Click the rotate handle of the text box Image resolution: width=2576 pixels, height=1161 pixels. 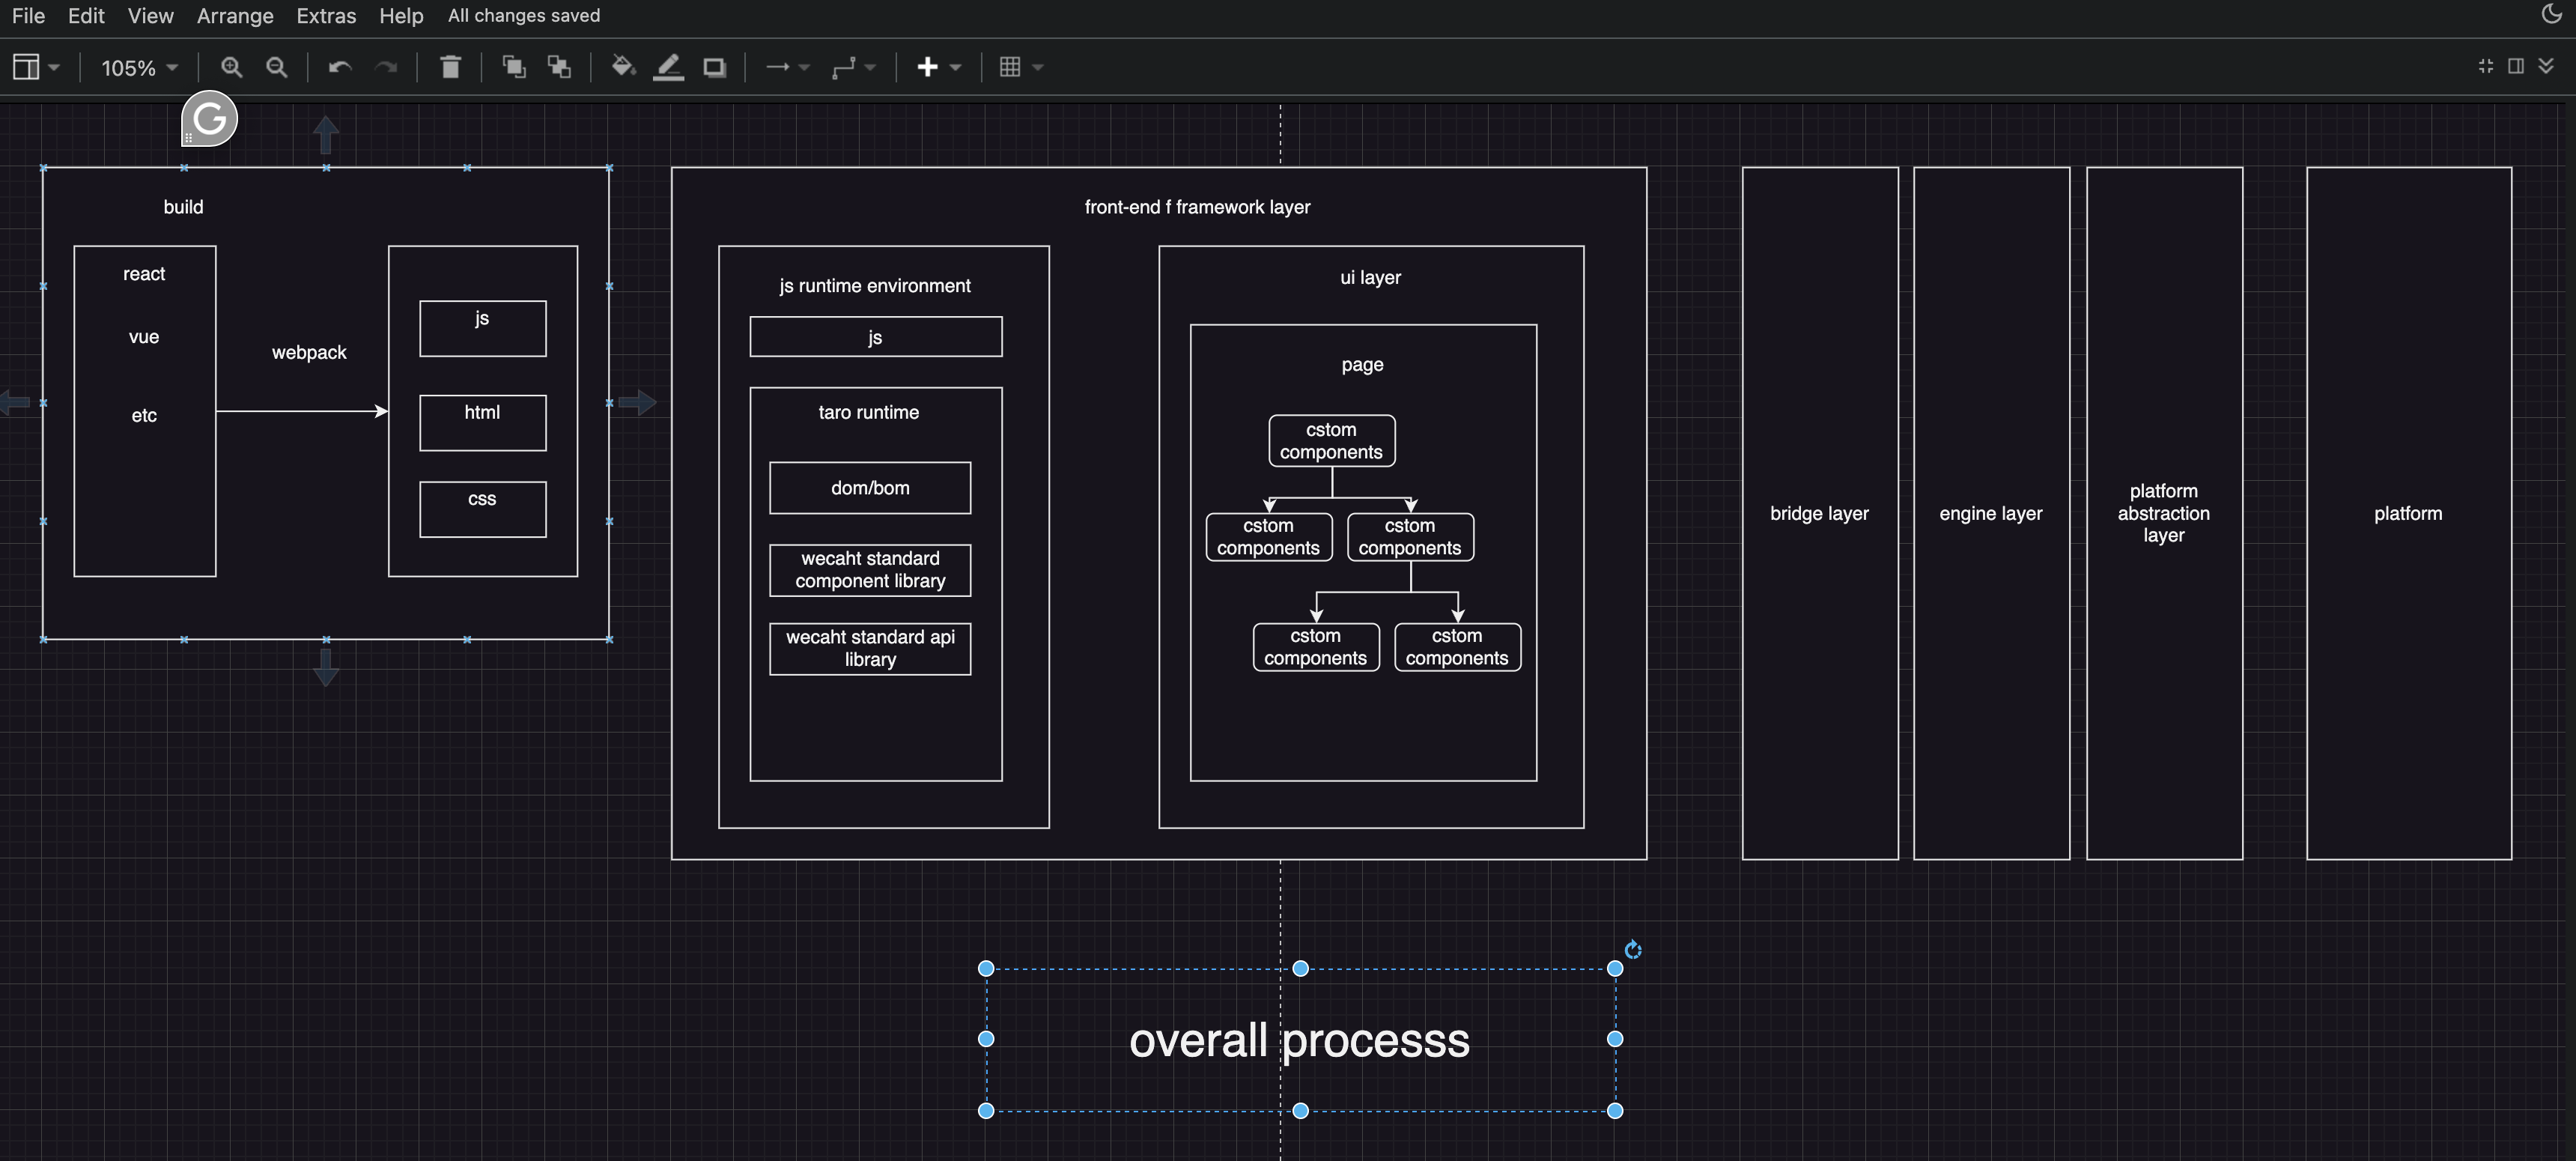coord(1633,949)
